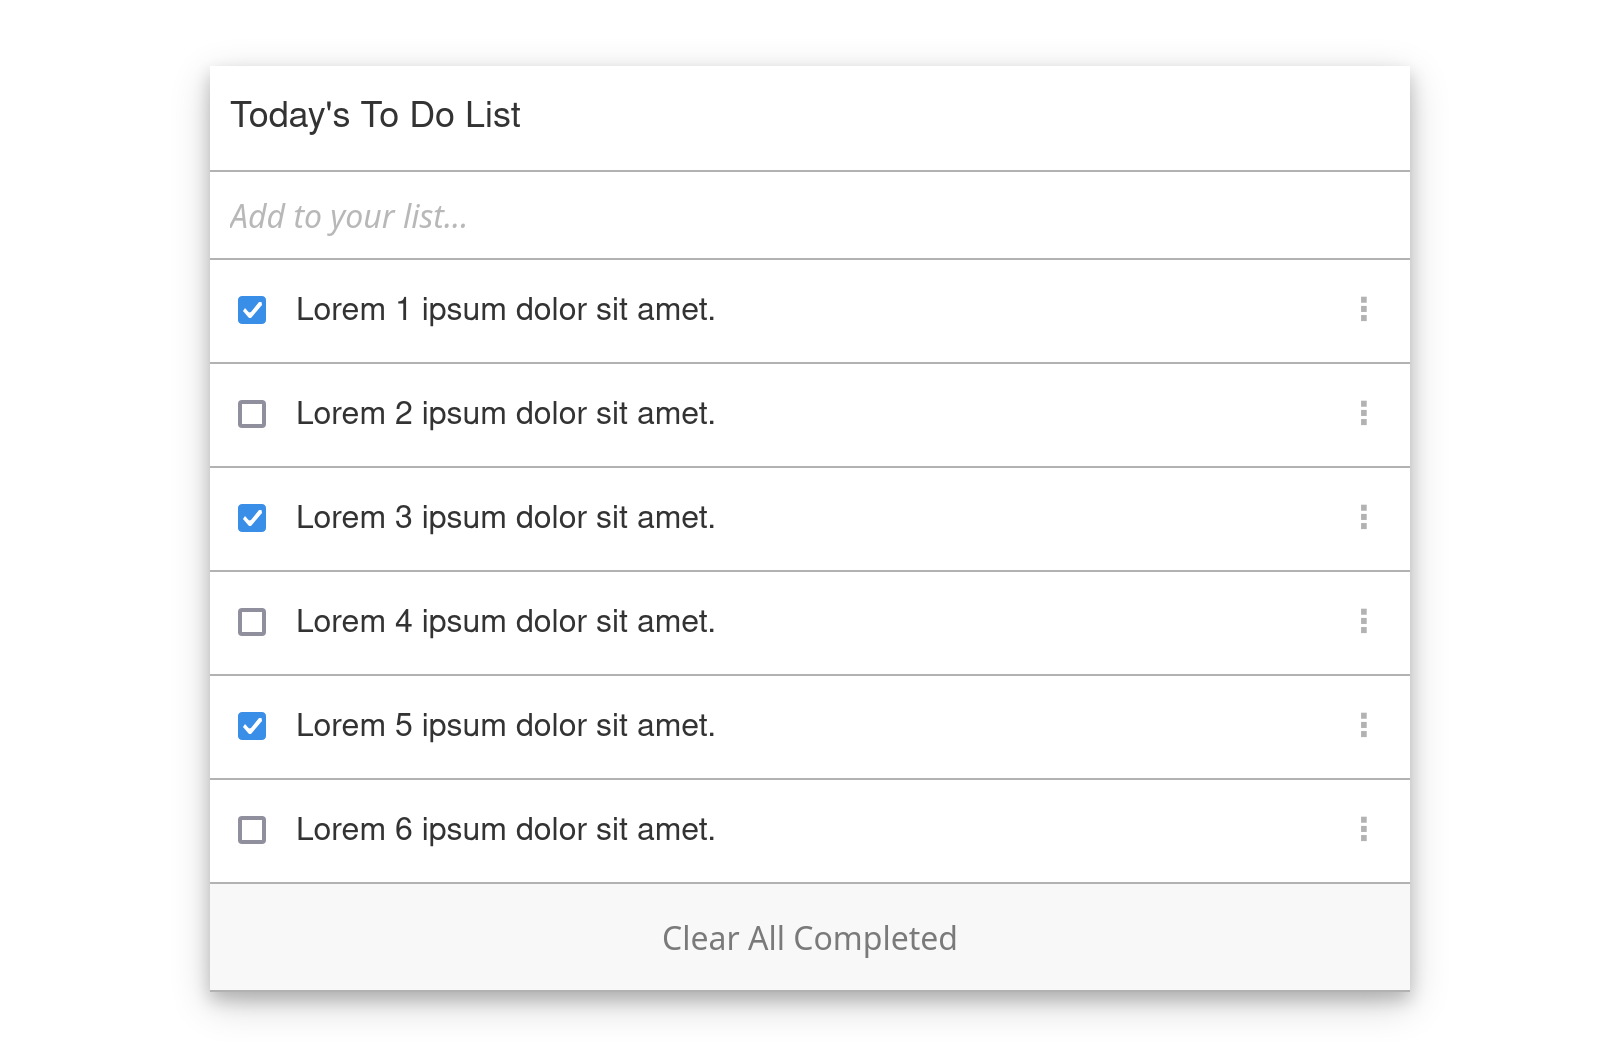
Task: Open the kebab menu on Lorem 3
Action: [1364, 519]
